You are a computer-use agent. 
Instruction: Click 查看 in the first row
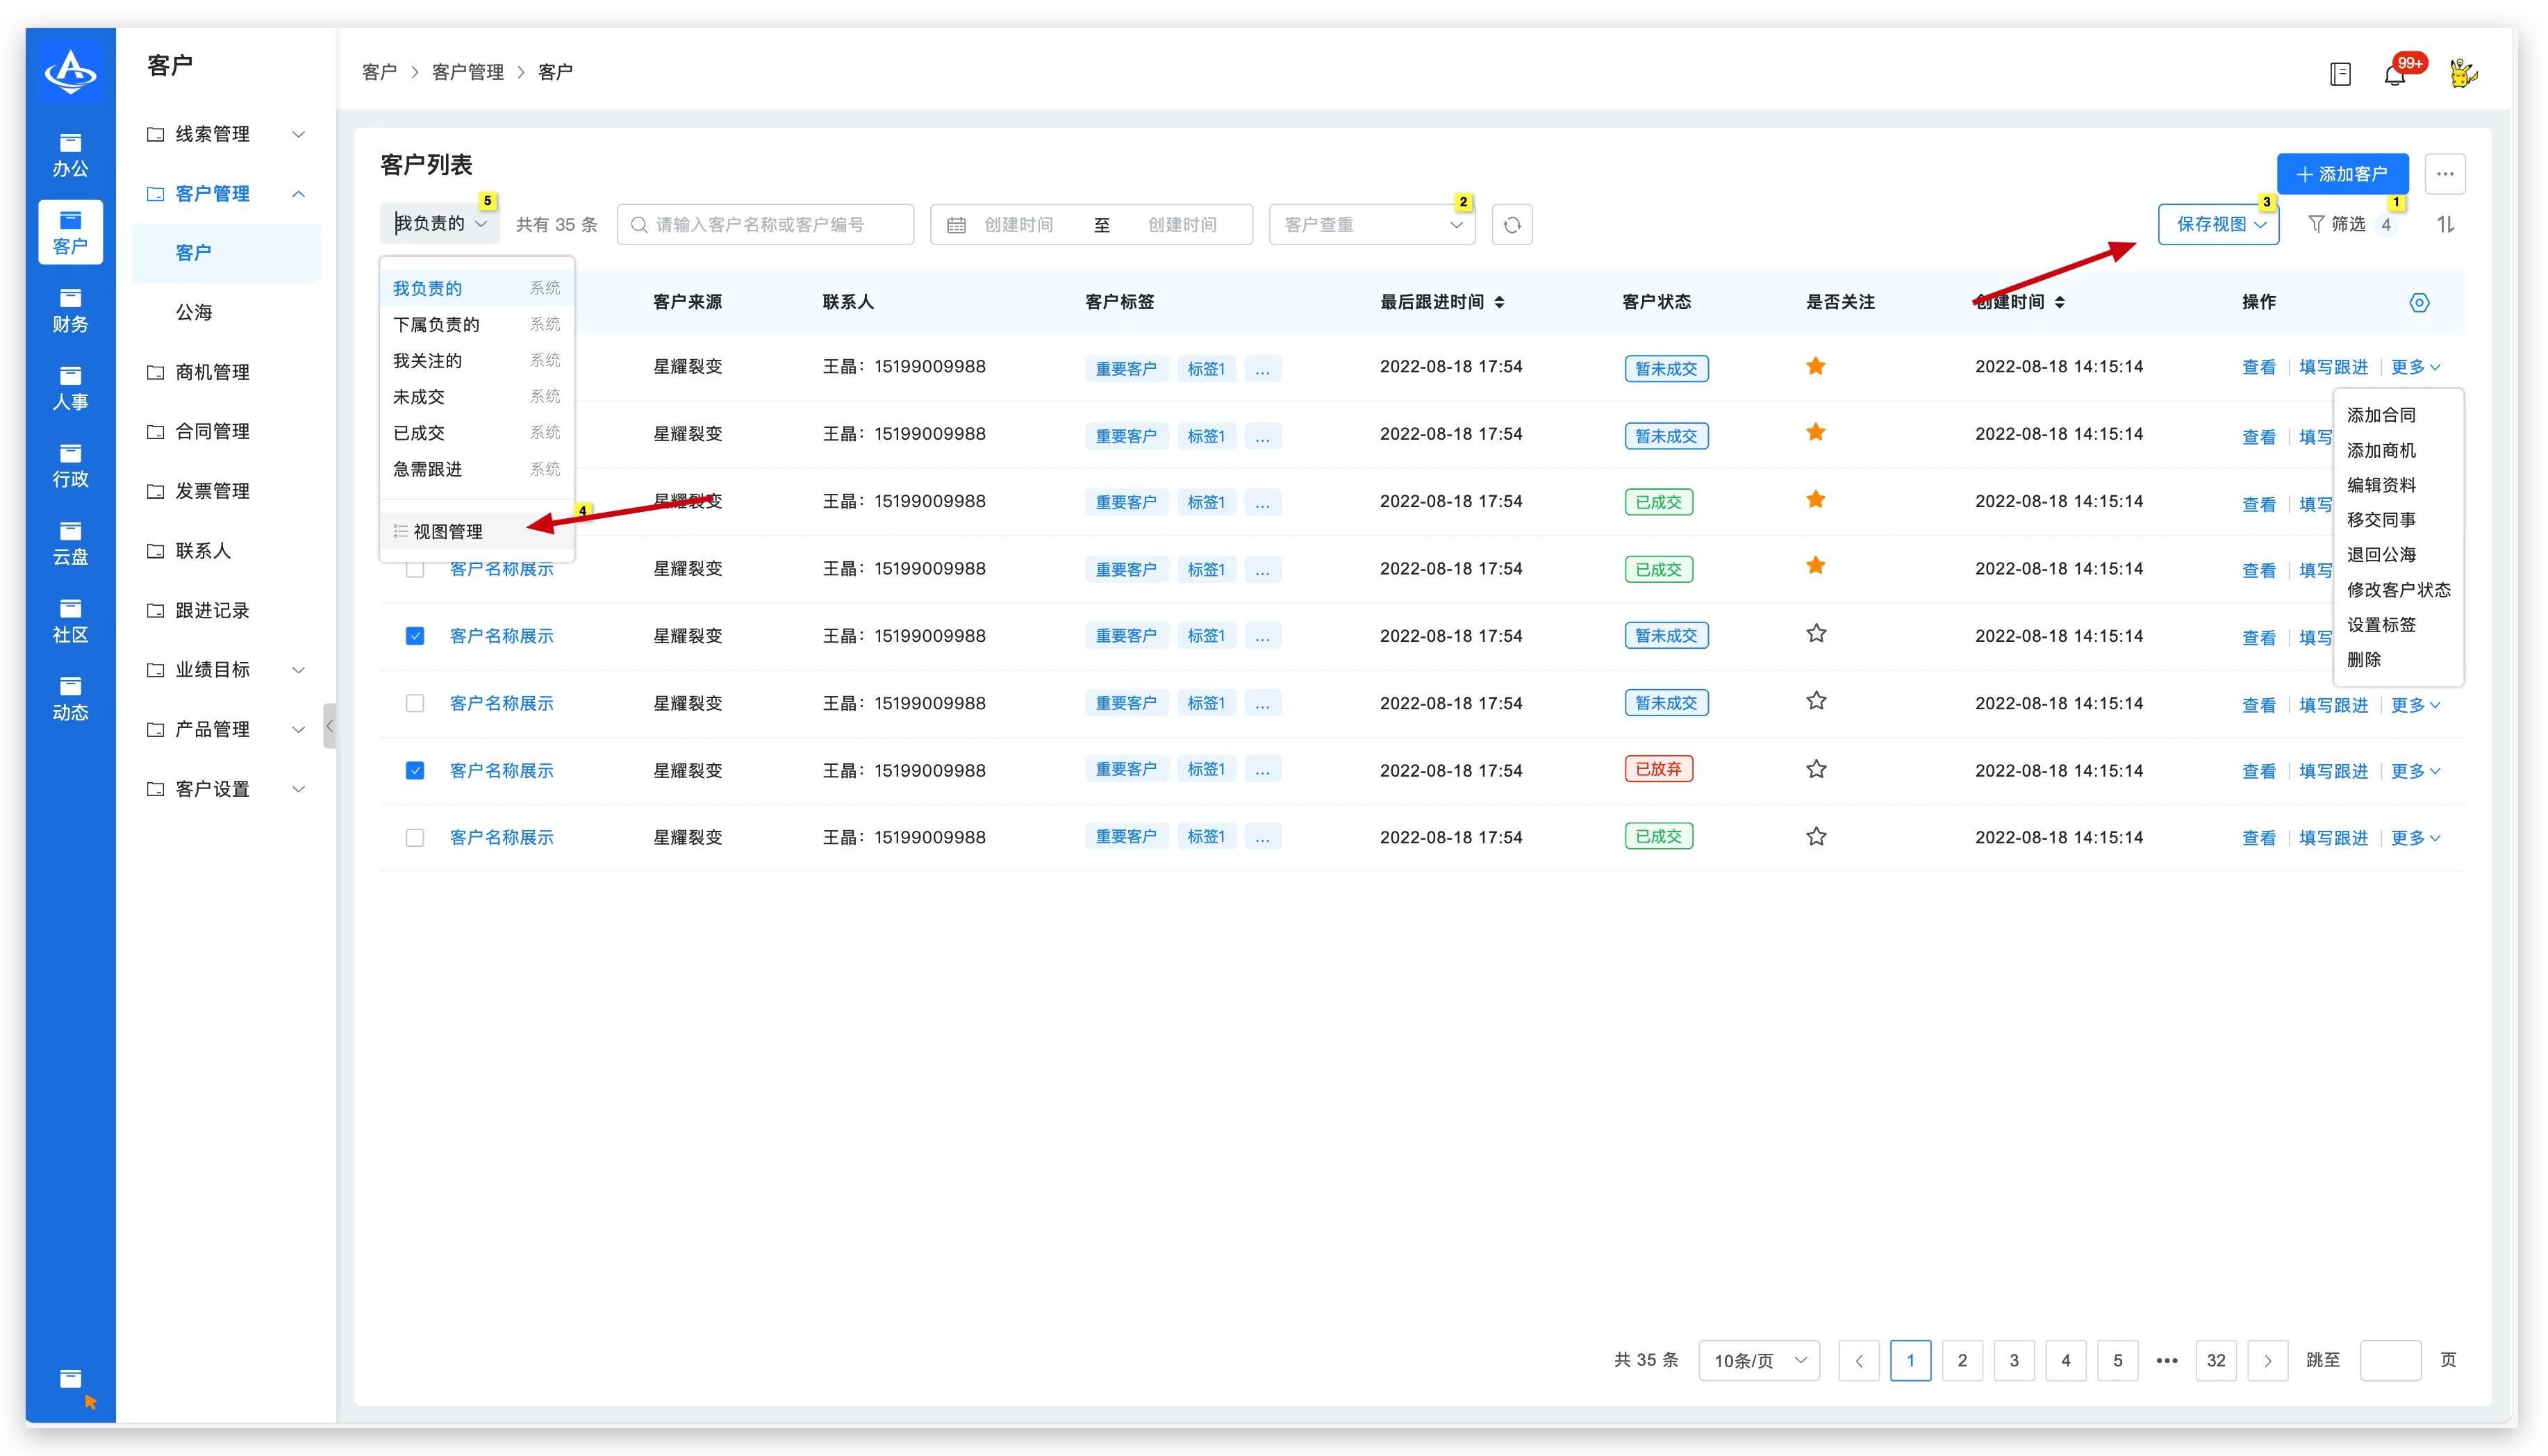click(2258, 367)
